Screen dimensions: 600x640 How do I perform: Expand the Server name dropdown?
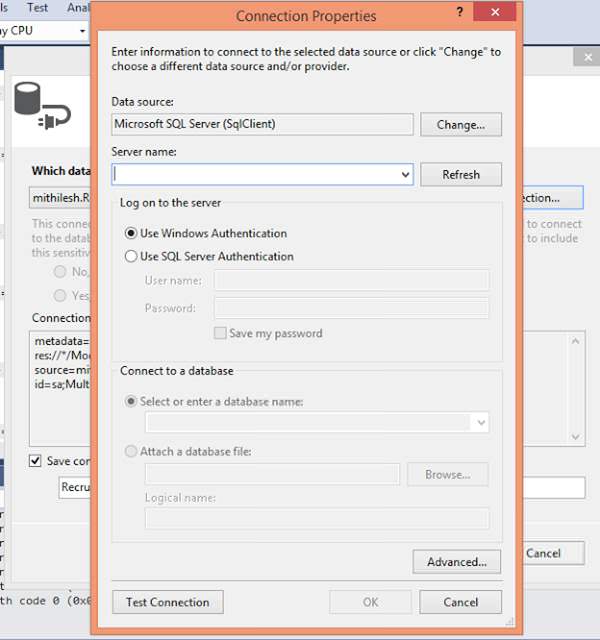(405, 175)
